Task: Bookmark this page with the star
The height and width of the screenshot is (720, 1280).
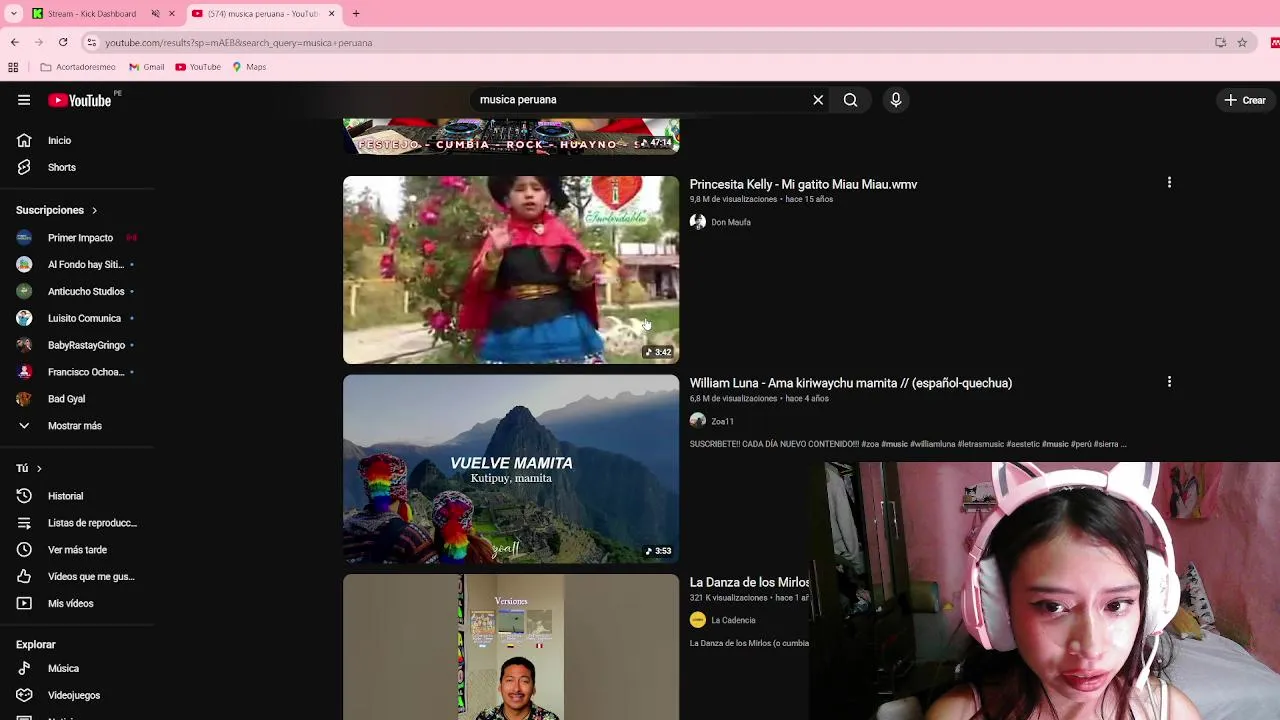Action: click(x=1242, y=42)
